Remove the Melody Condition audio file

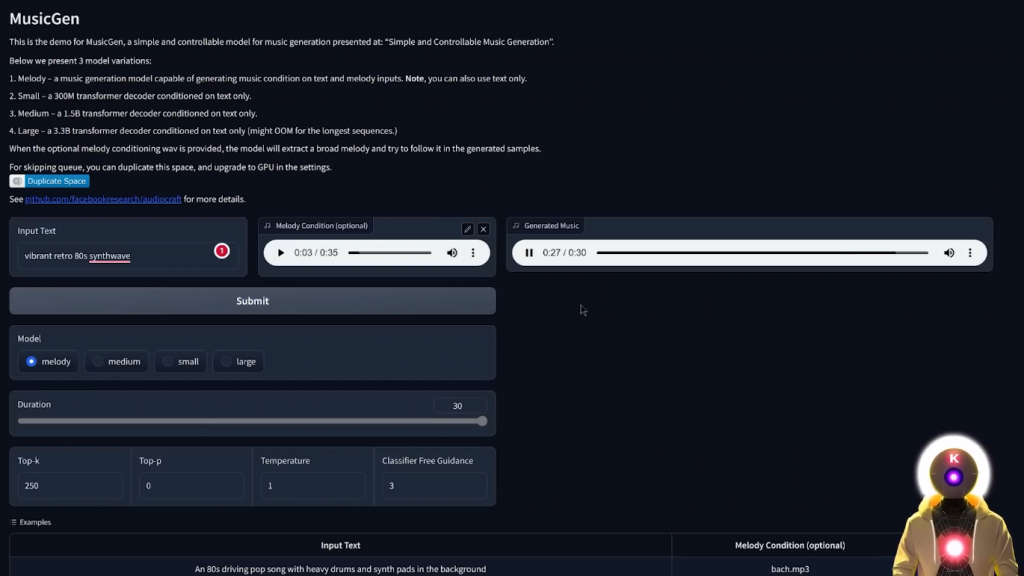tap(483, 229)
